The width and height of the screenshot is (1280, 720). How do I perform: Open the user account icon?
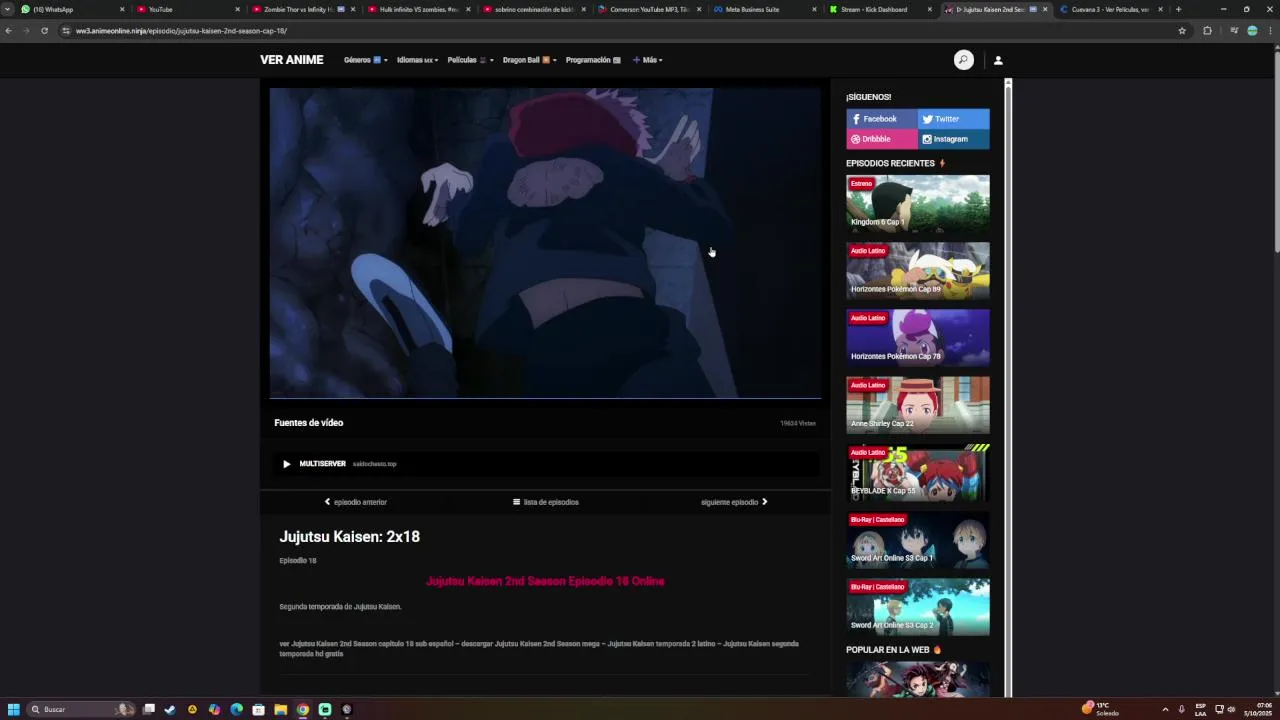click(x=997, y=60)
